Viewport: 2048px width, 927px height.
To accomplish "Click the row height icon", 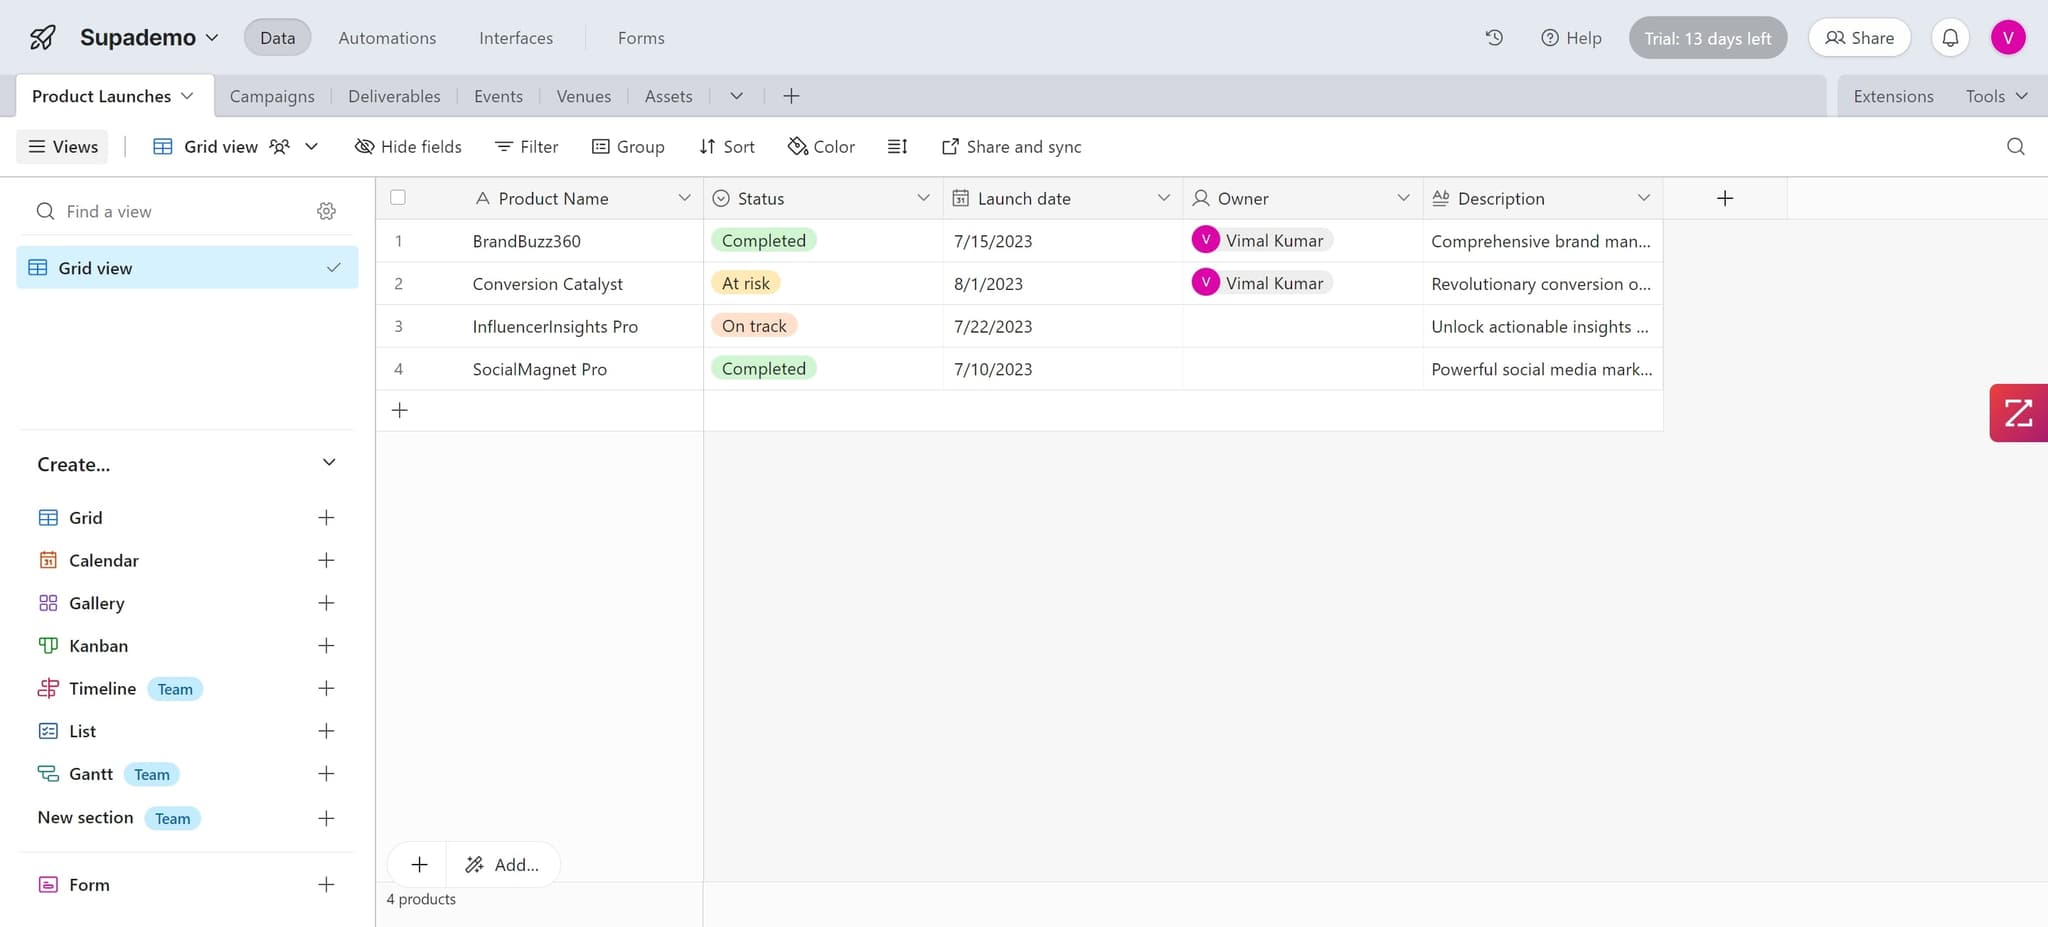I will [x=897, y=147].
